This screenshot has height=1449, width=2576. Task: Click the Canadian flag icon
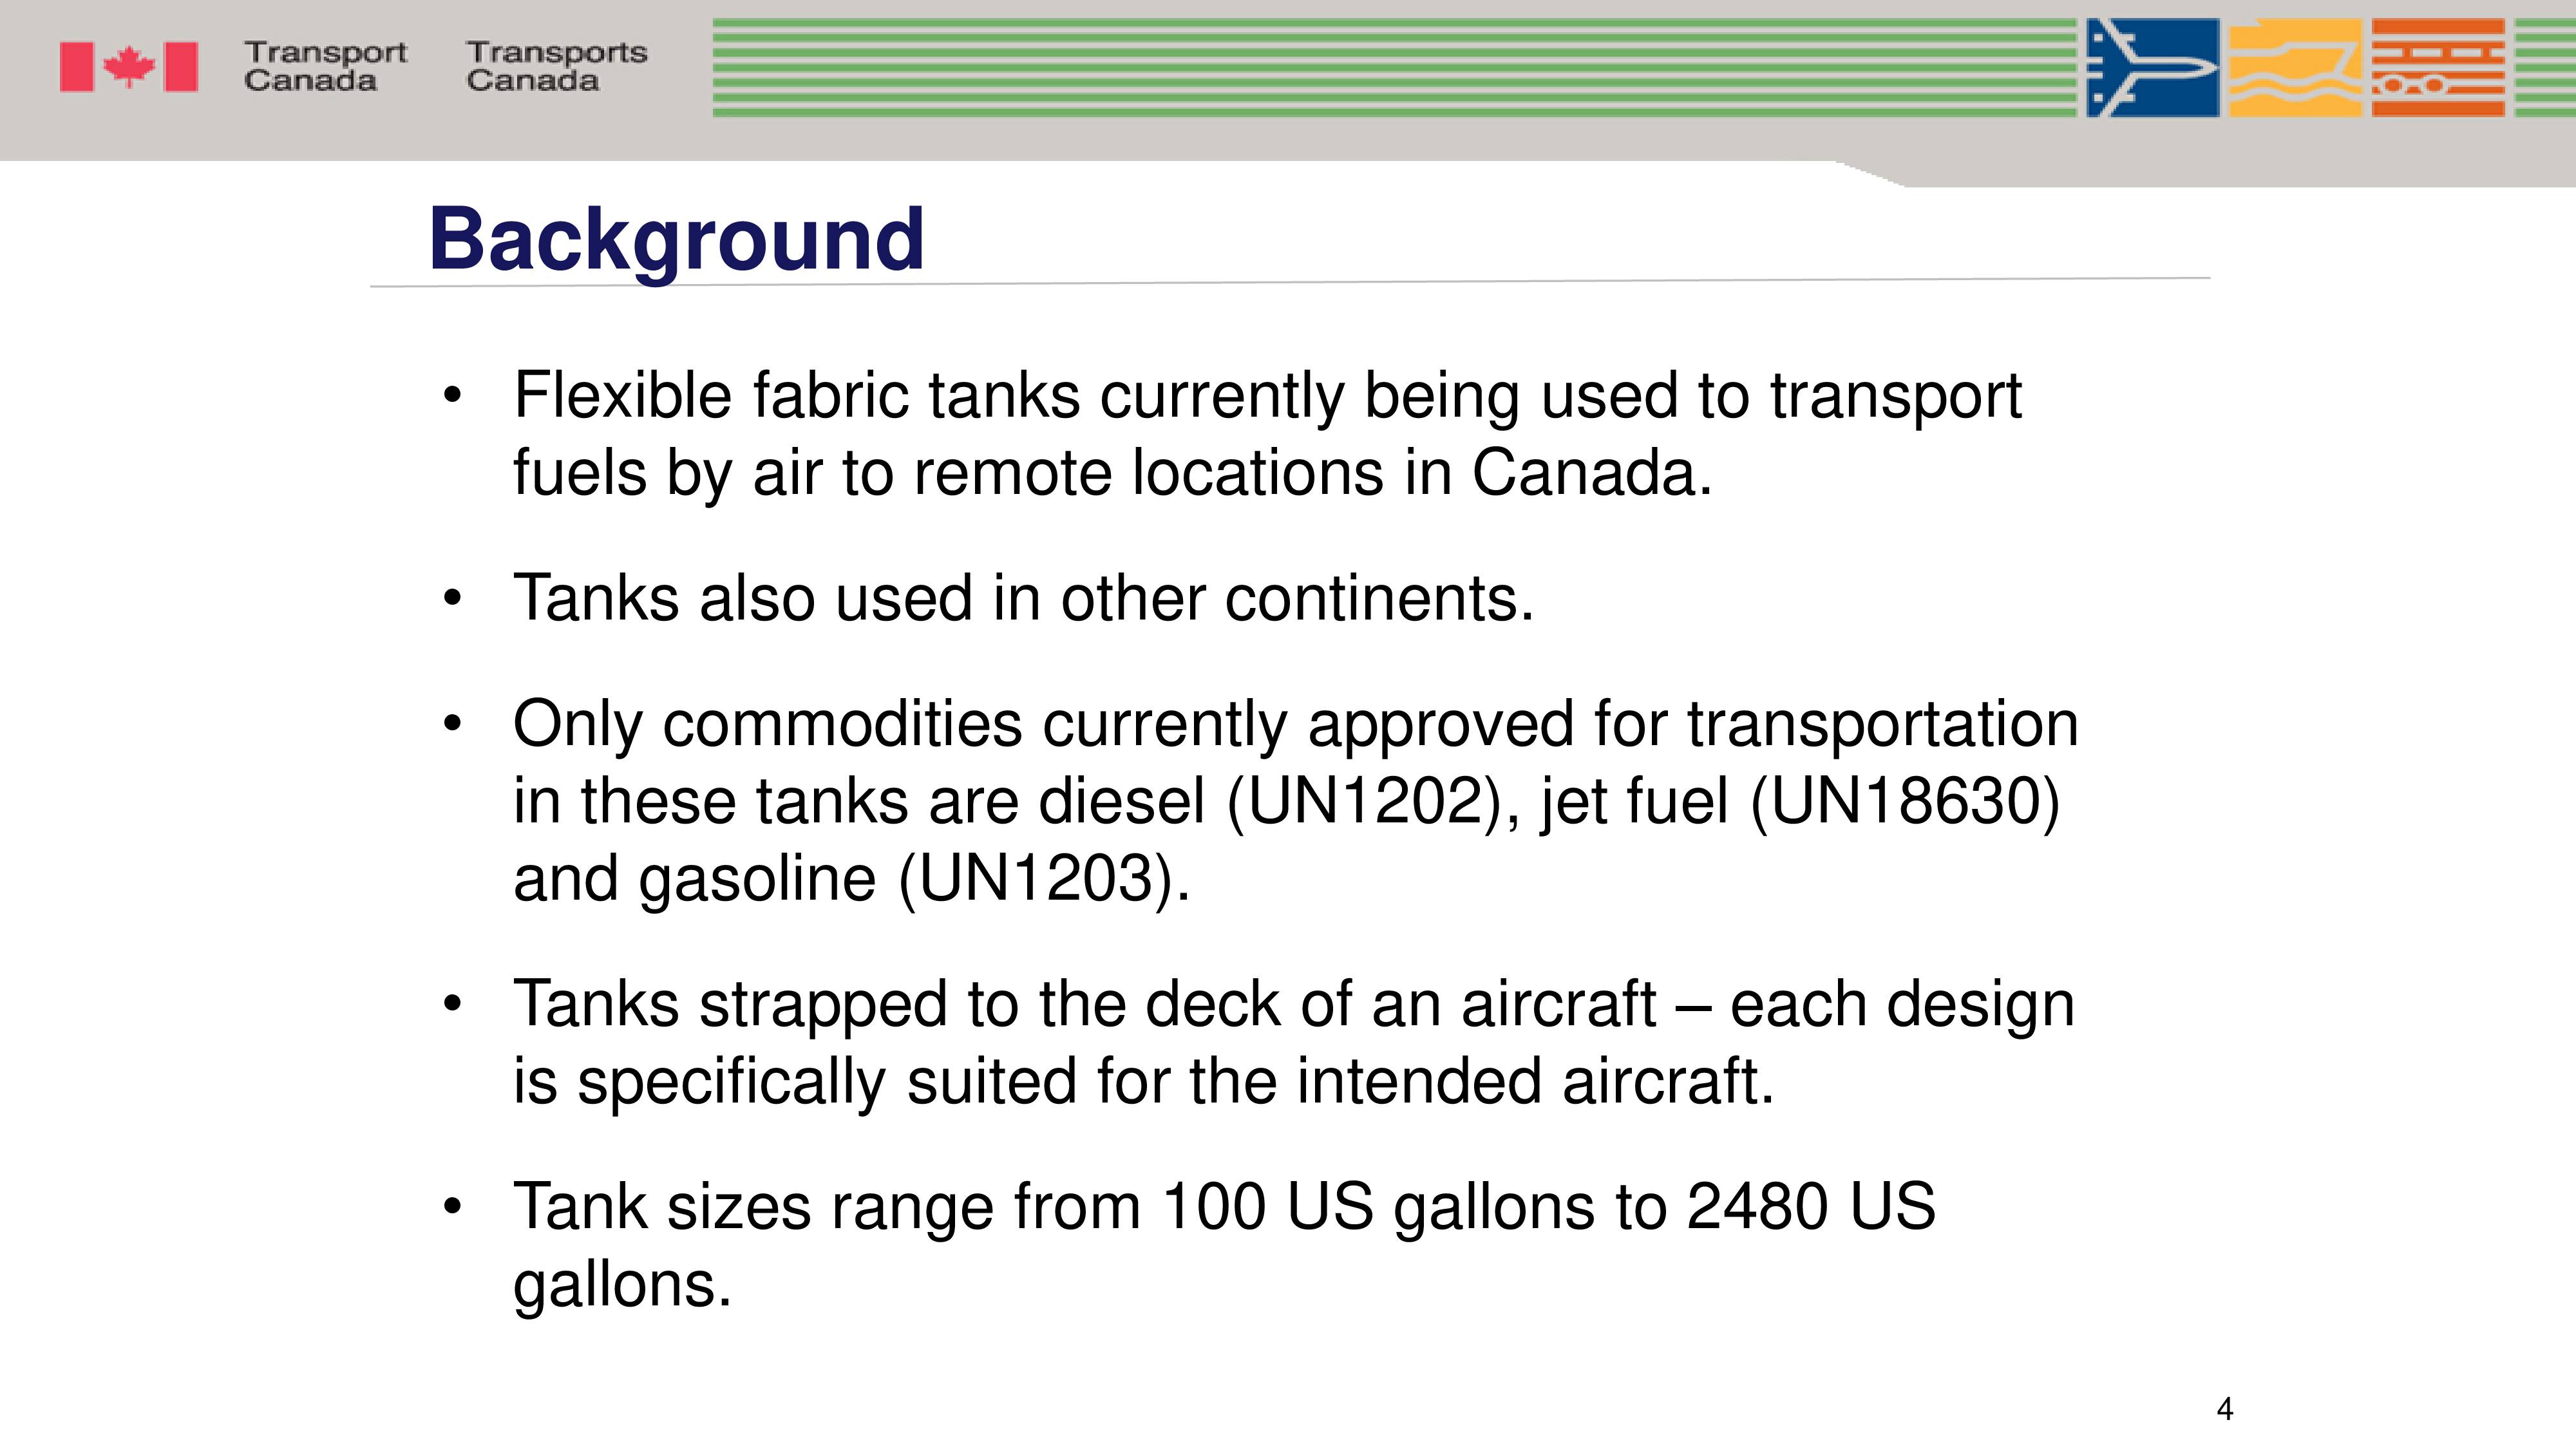click(129, 67)
